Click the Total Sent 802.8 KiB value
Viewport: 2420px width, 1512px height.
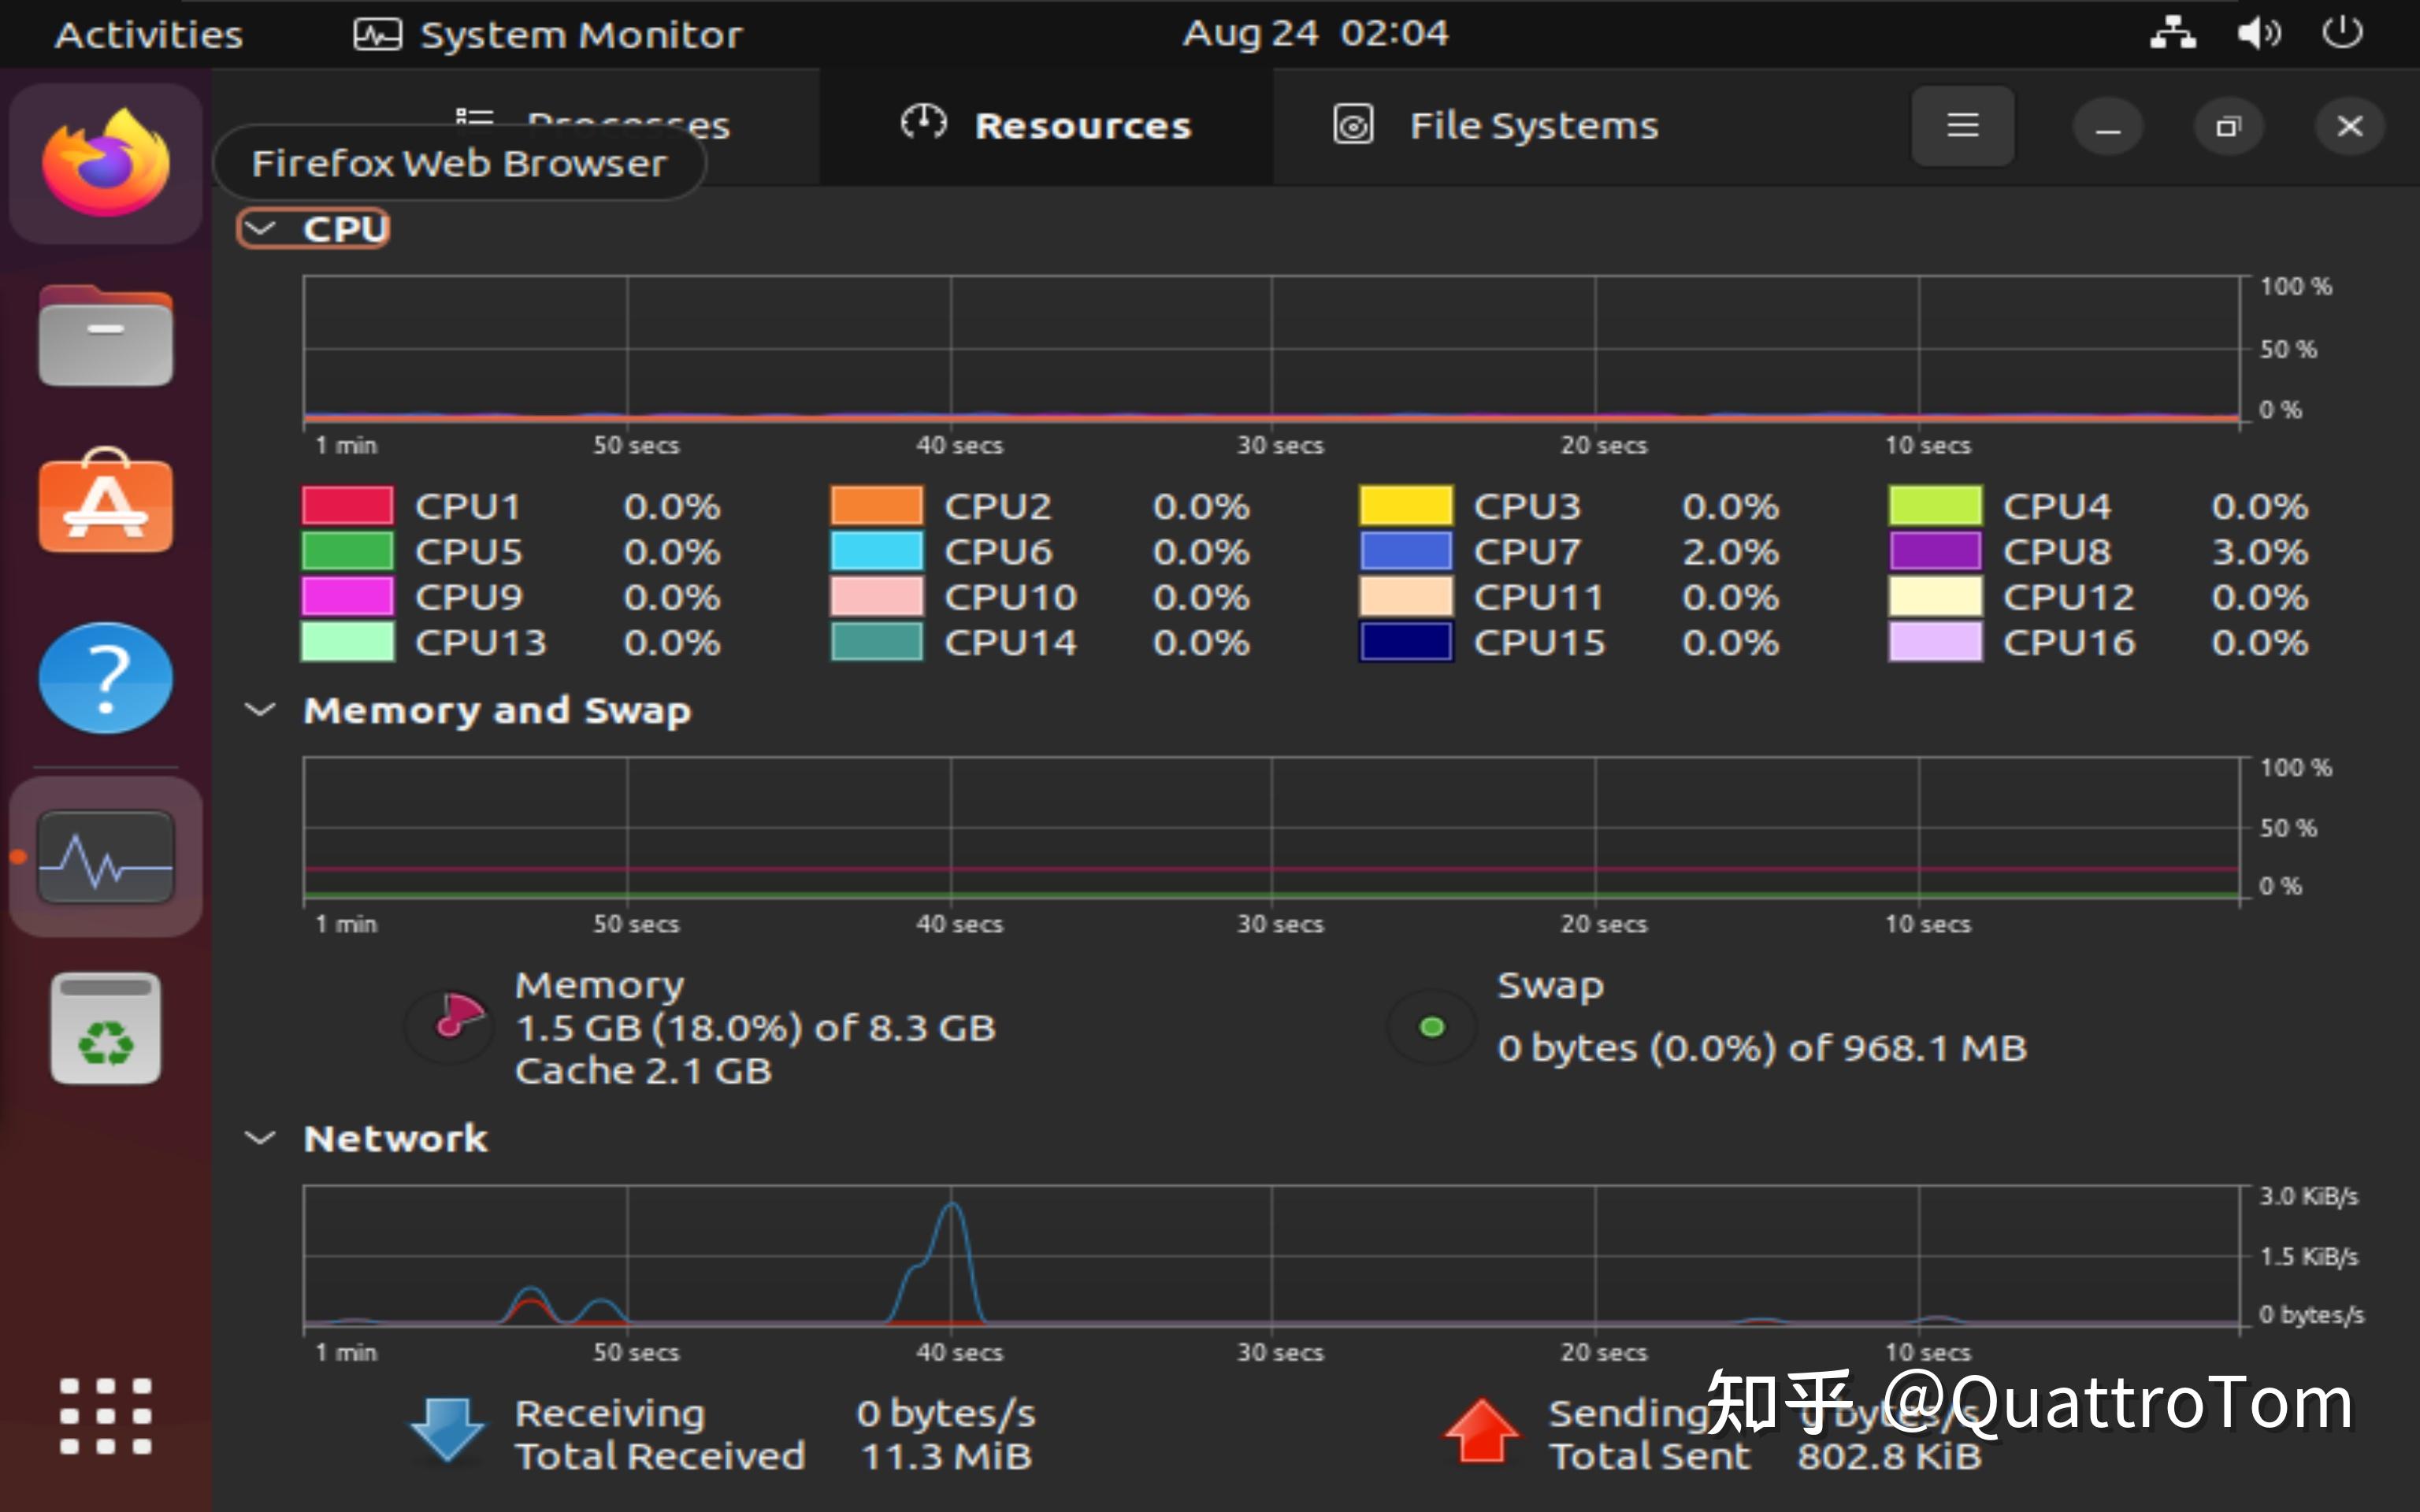tap(1889, 1456)
